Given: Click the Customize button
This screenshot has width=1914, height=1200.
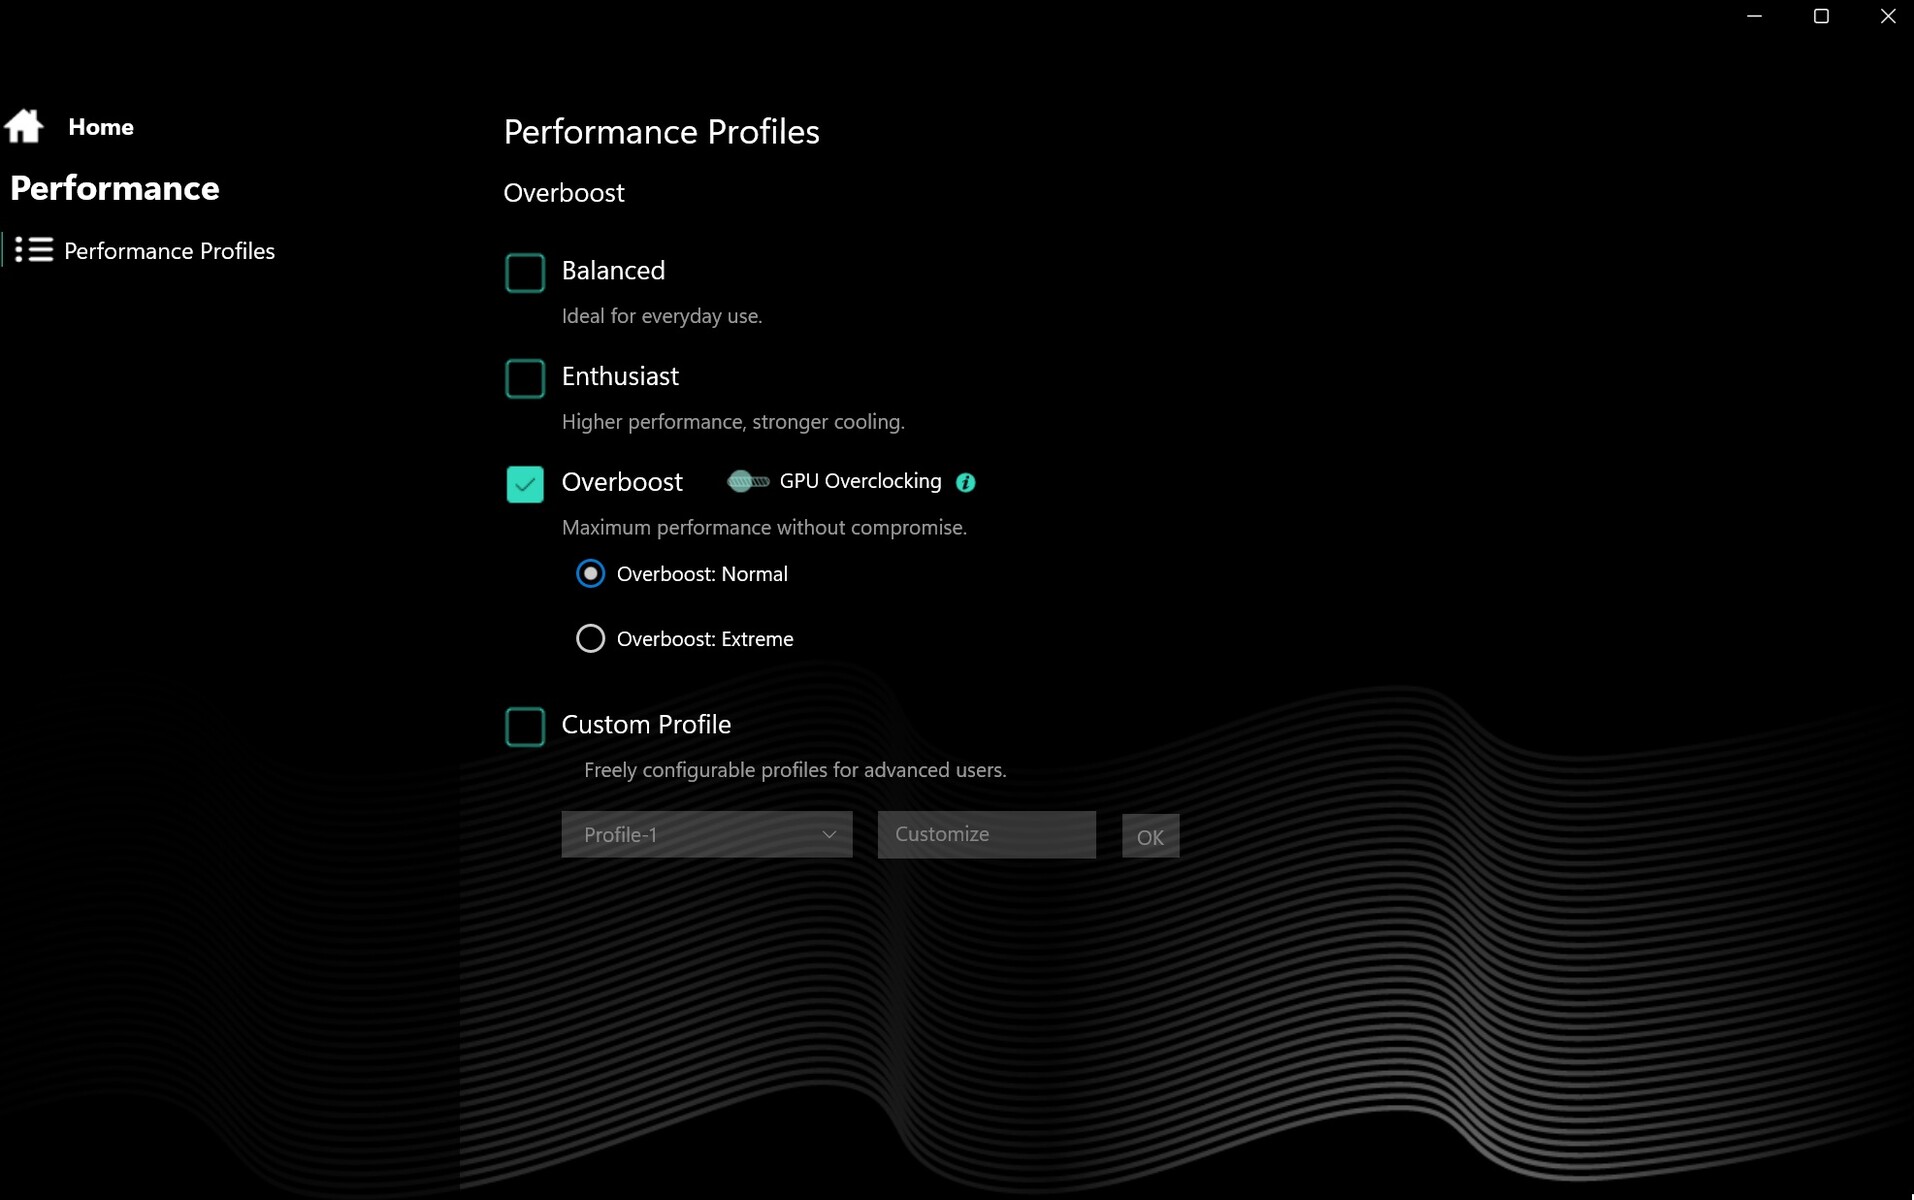Looking at the screenshot, I should tap(986, 834).
